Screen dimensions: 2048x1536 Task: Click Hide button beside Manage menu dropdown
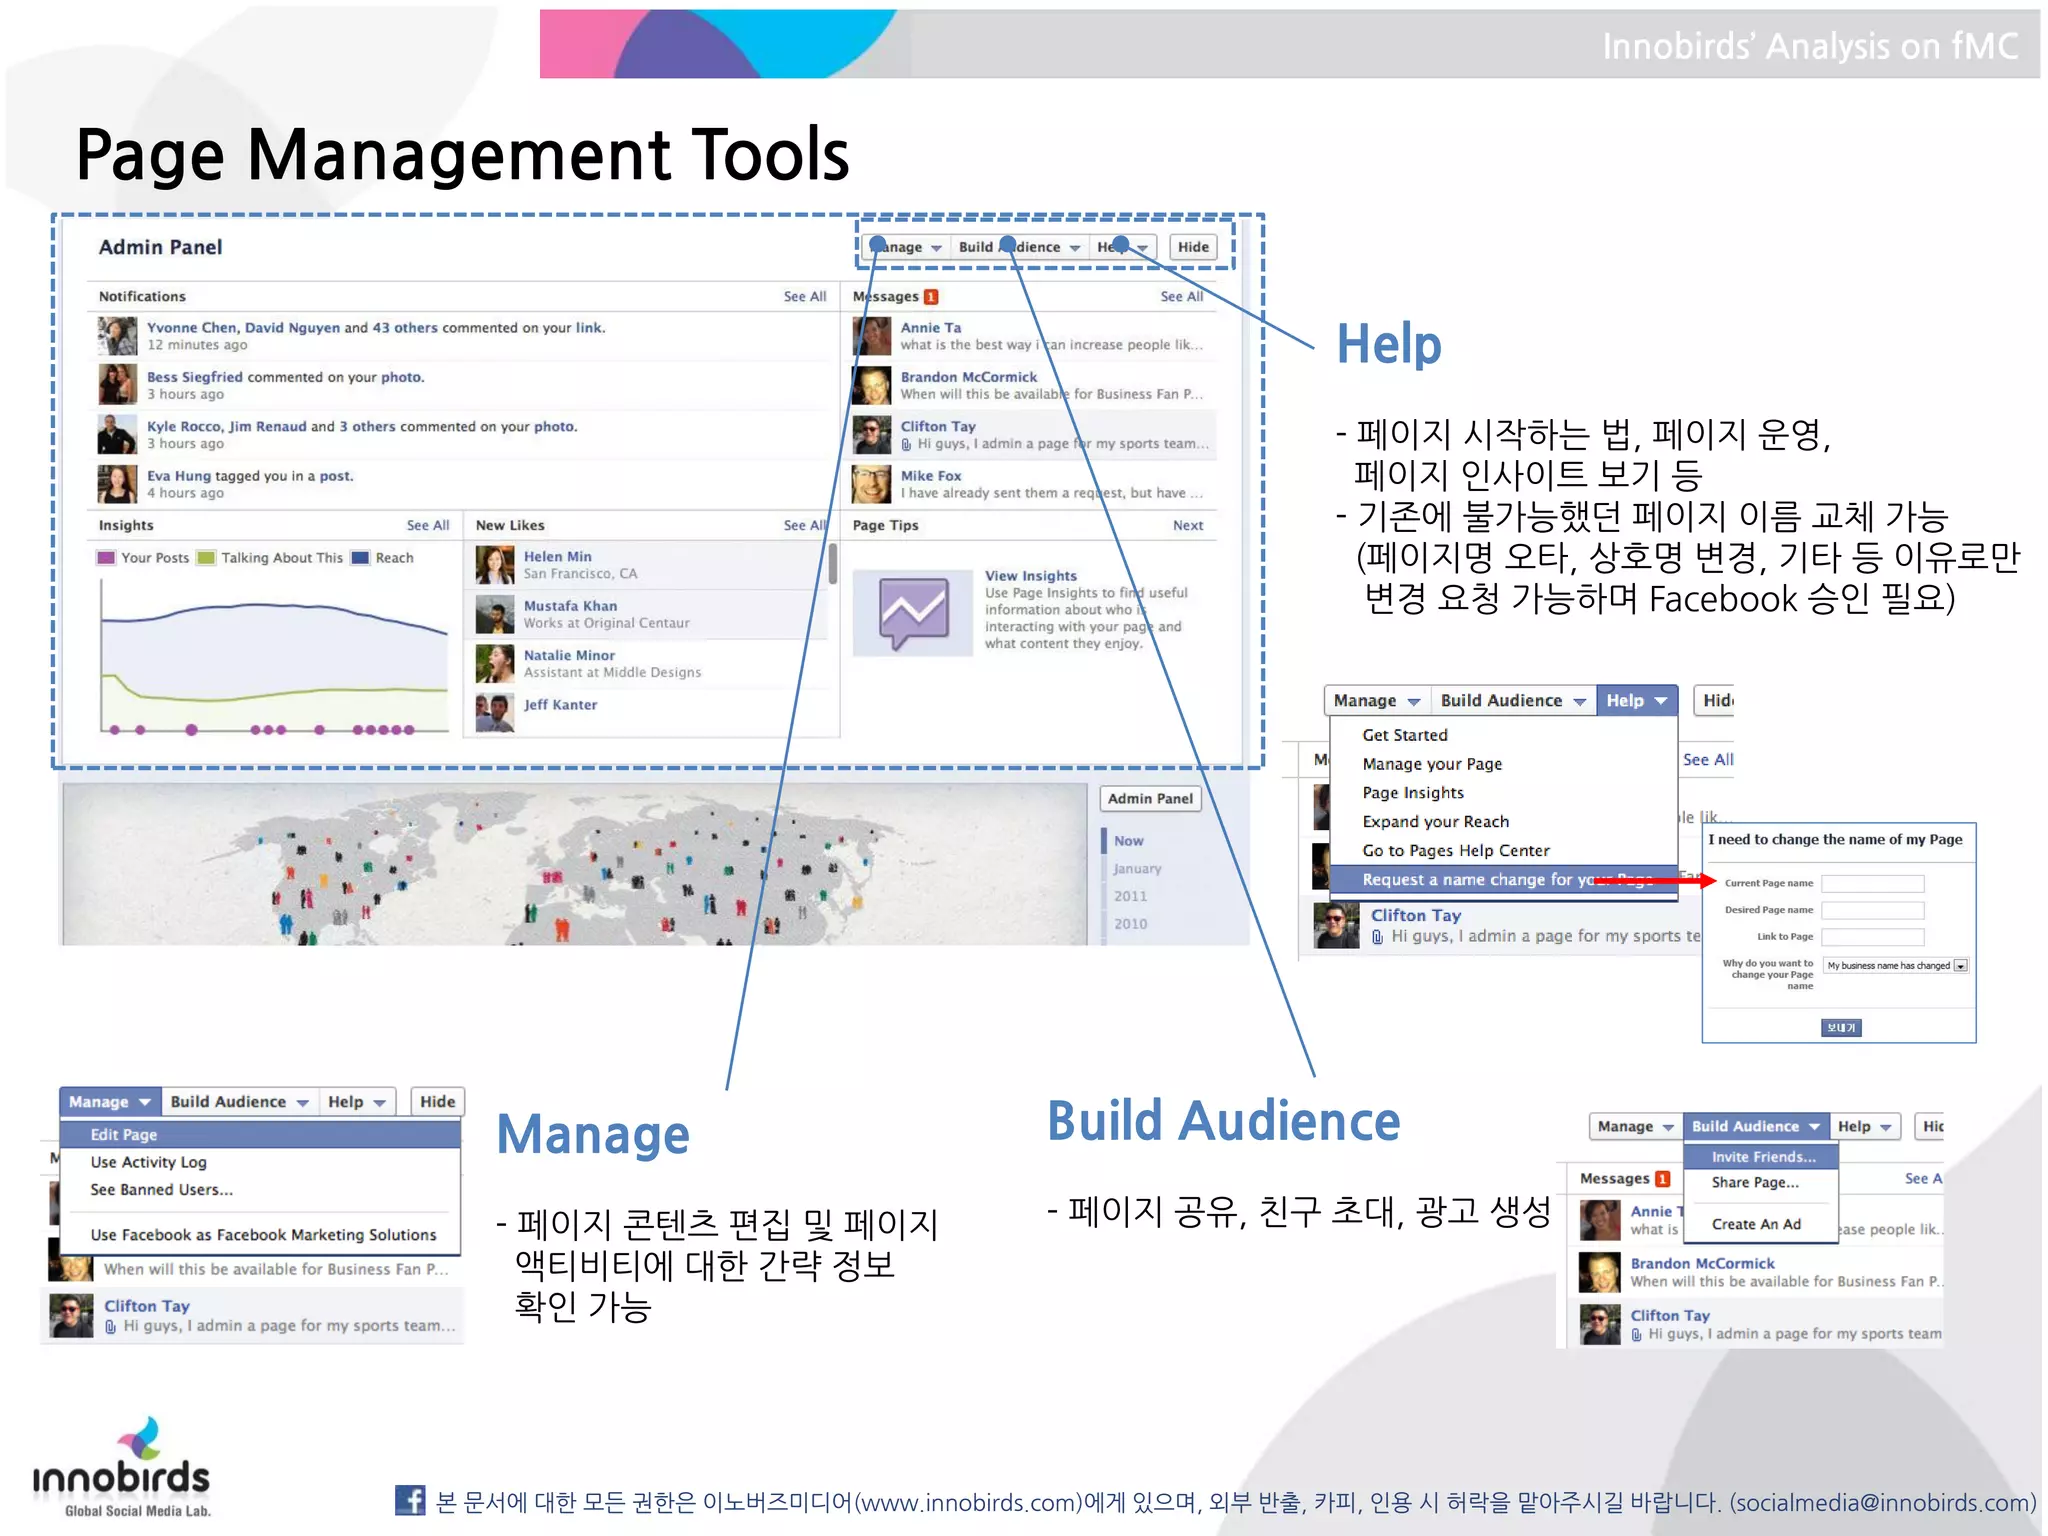[x=438, y=1101]
